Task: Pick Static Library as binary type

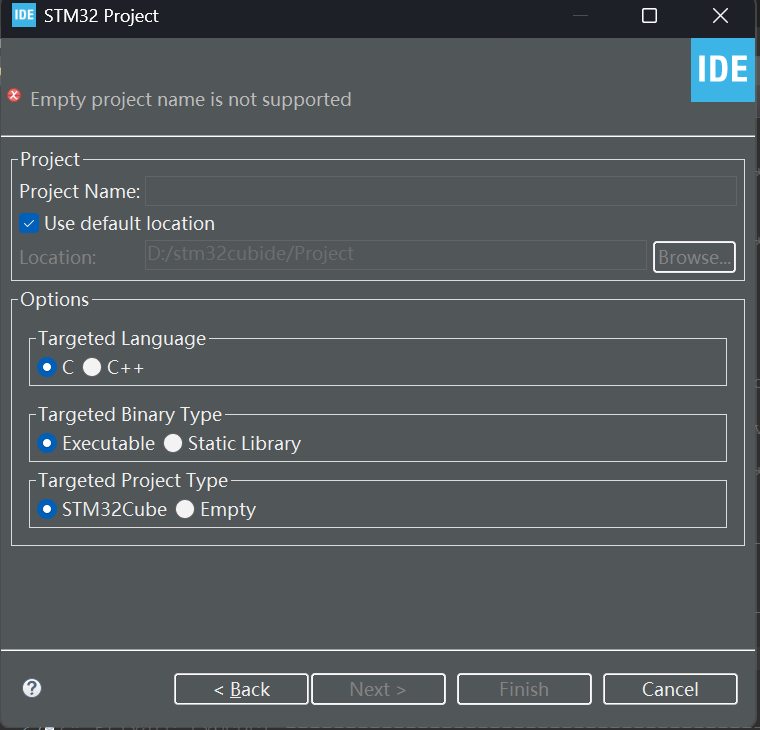Action: (173, 443)
